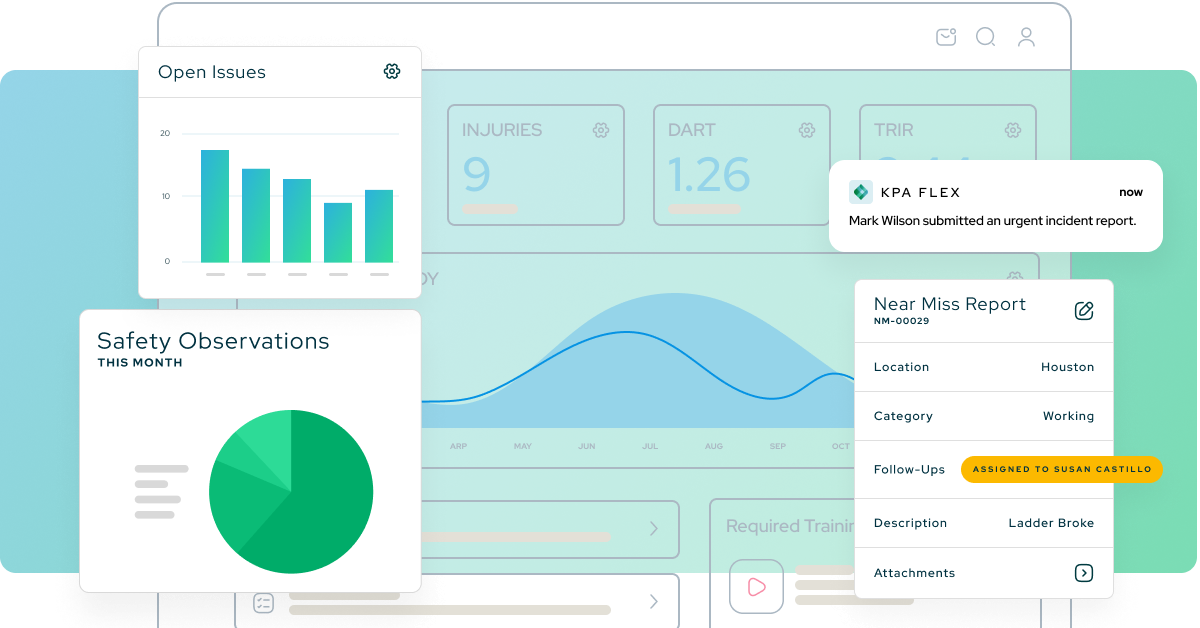The width and height of the screenshot is (1200, 628).
Task: Open the Open Issues settings gear
Action: point(392,71)
